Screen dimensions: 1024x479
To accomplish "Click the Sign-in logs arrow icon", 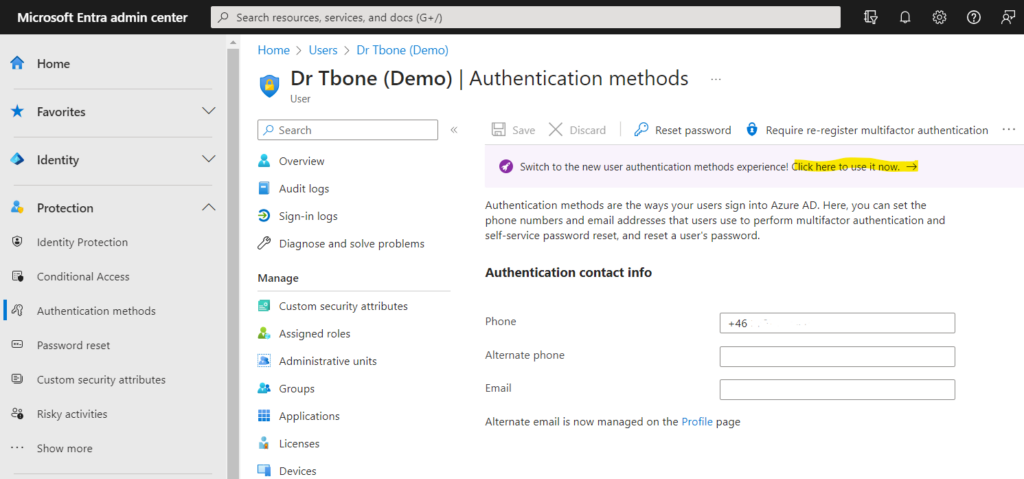I will (x=264, y=216).
